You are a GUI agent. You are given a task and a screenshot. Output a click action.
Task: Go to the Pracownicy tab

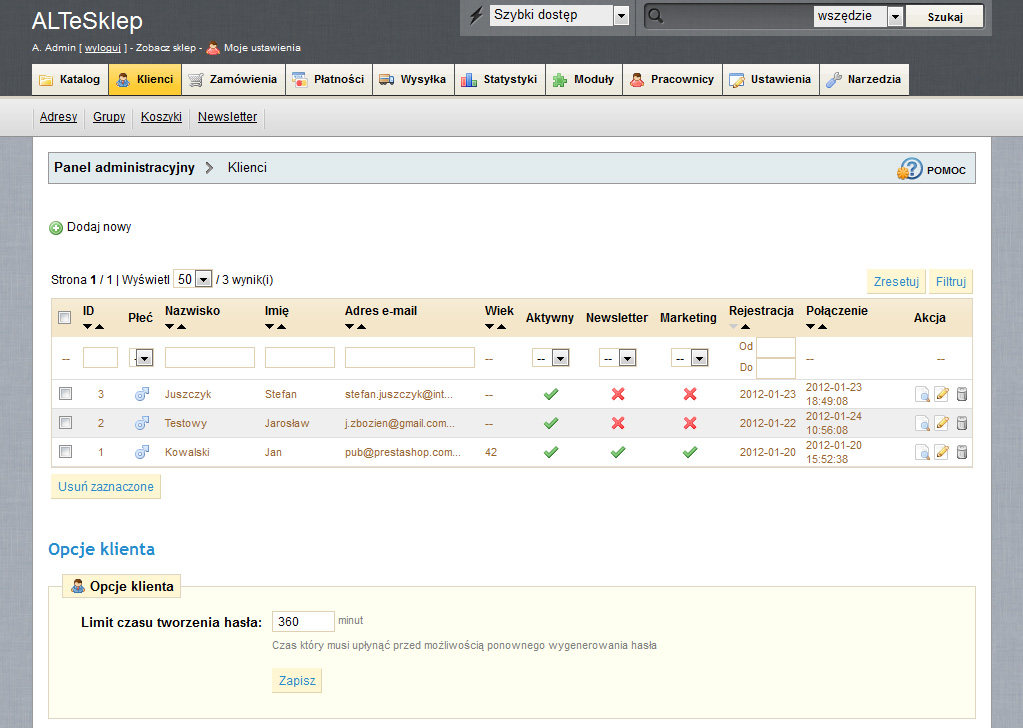point(673,80)
